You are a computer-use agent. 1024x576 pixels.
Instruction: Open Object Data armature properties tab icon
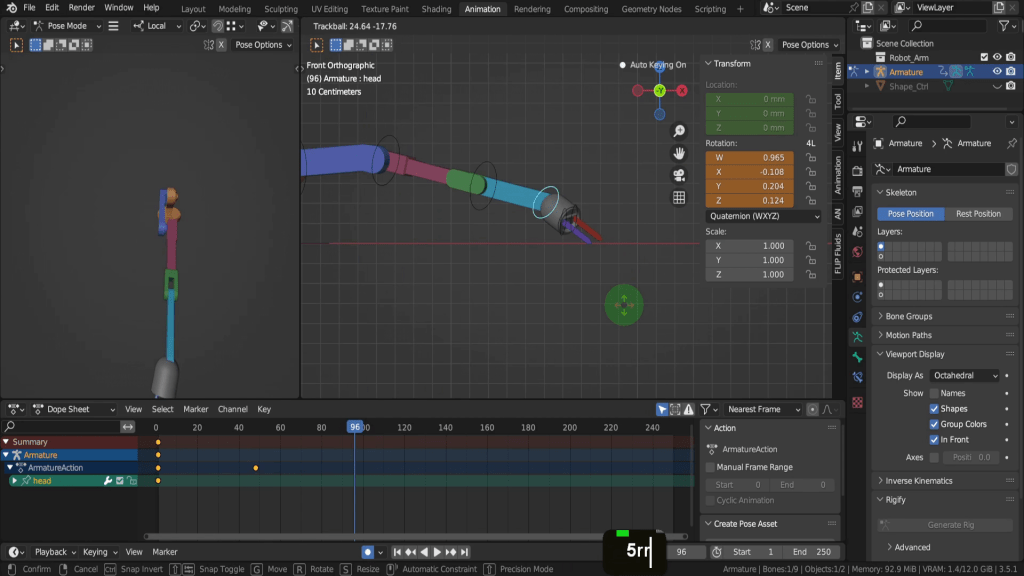(857, 337)
